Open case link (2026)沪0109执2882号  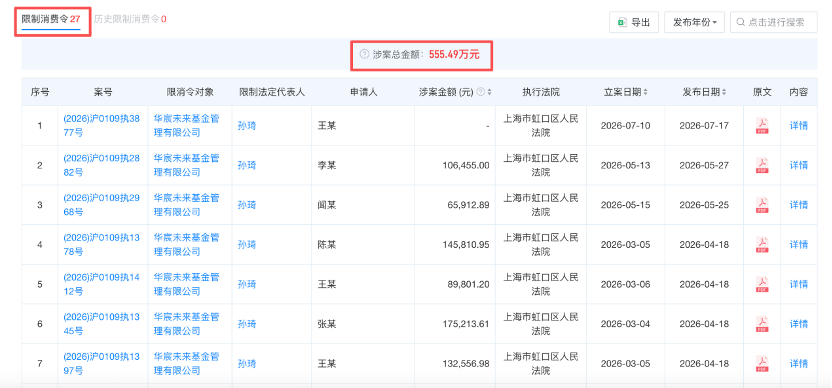[x=101, y=165]
